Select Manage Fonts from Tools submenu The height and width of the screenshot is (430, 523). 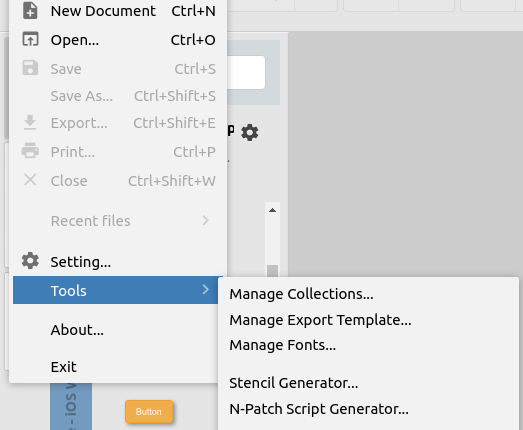283,345
